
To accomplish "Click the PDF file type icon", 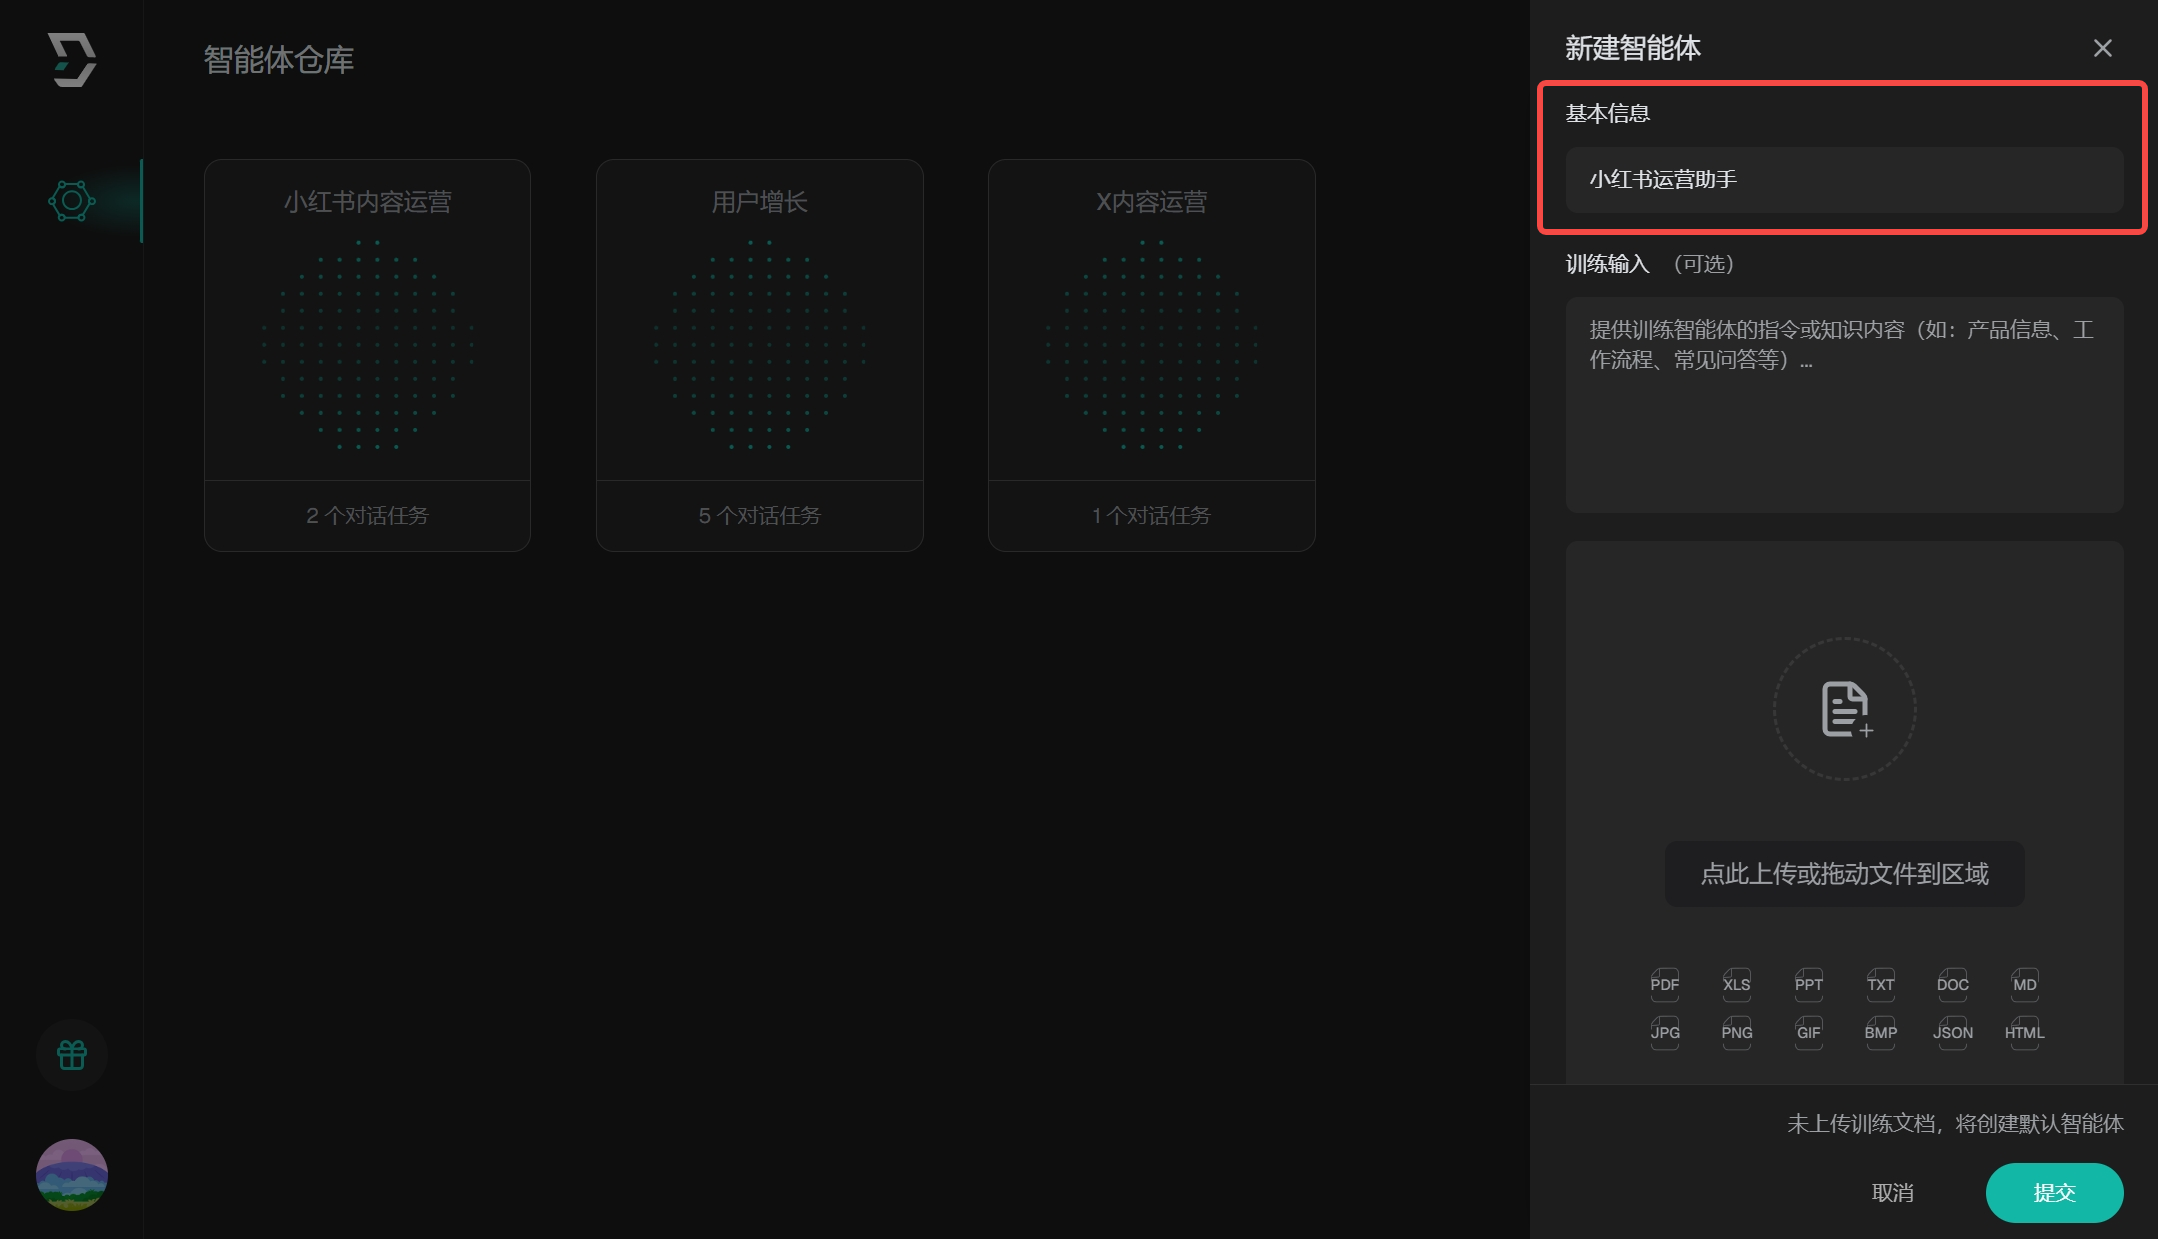I will click(1664, 984).
